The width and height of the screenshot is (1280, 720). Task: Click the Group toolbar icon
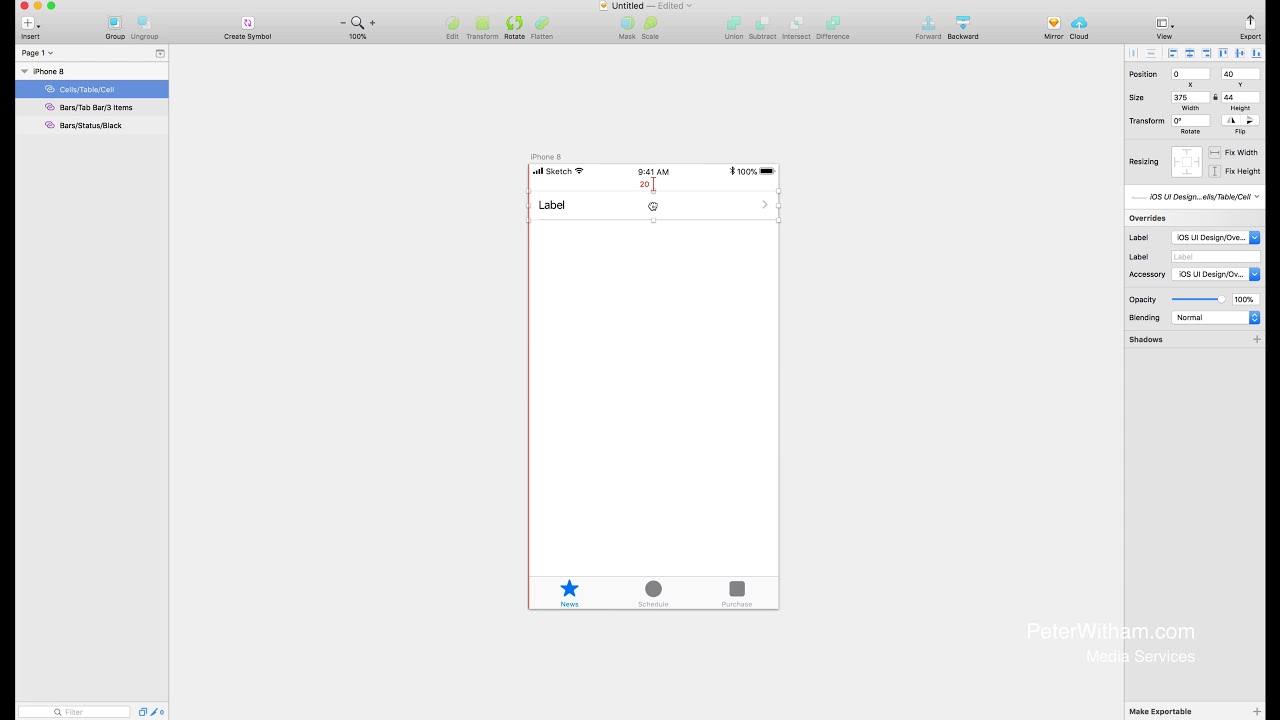(x=115, y=23)
